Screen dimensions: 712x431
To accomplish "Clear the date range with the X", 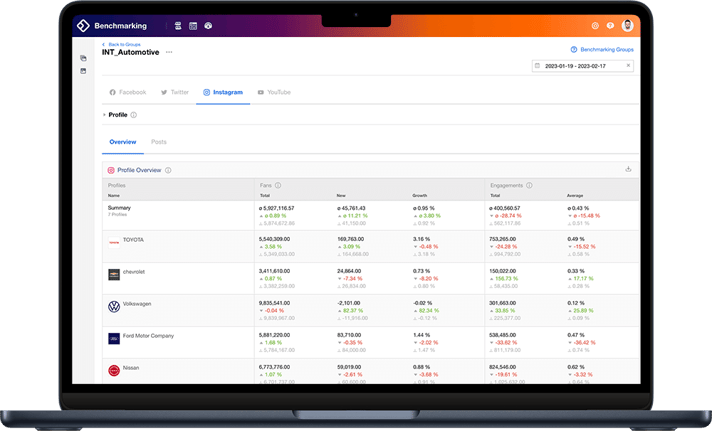I will pyautogui.click(x=628, y=65).
